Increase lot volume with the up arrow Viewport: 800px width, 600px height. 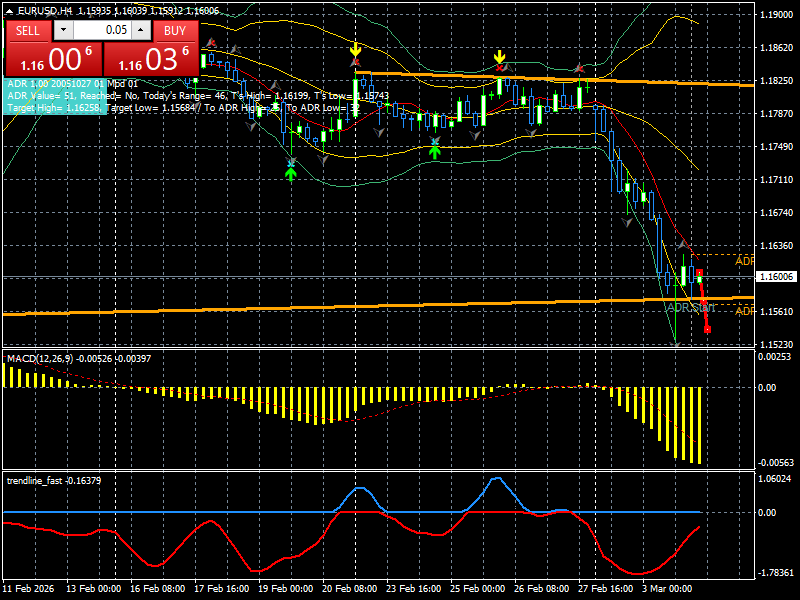coord(141,30)
